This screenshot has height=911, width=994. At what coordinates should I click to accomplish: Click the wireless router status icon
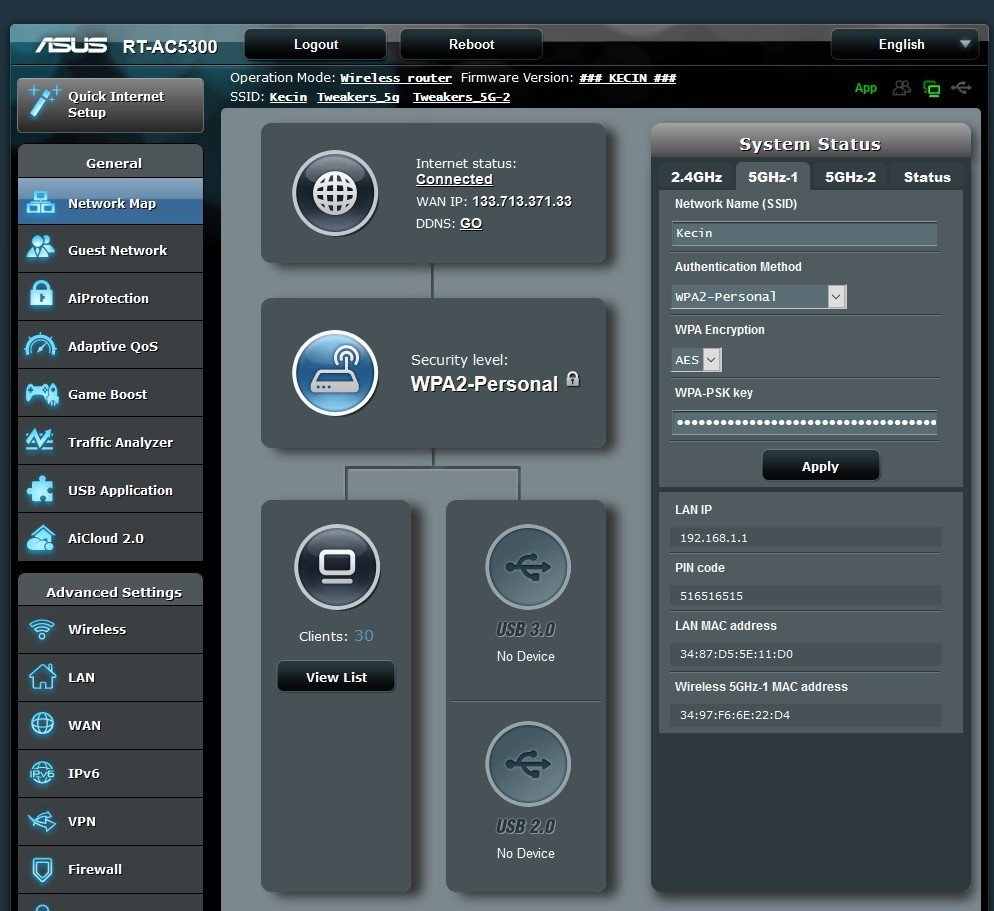coord(335,373)
